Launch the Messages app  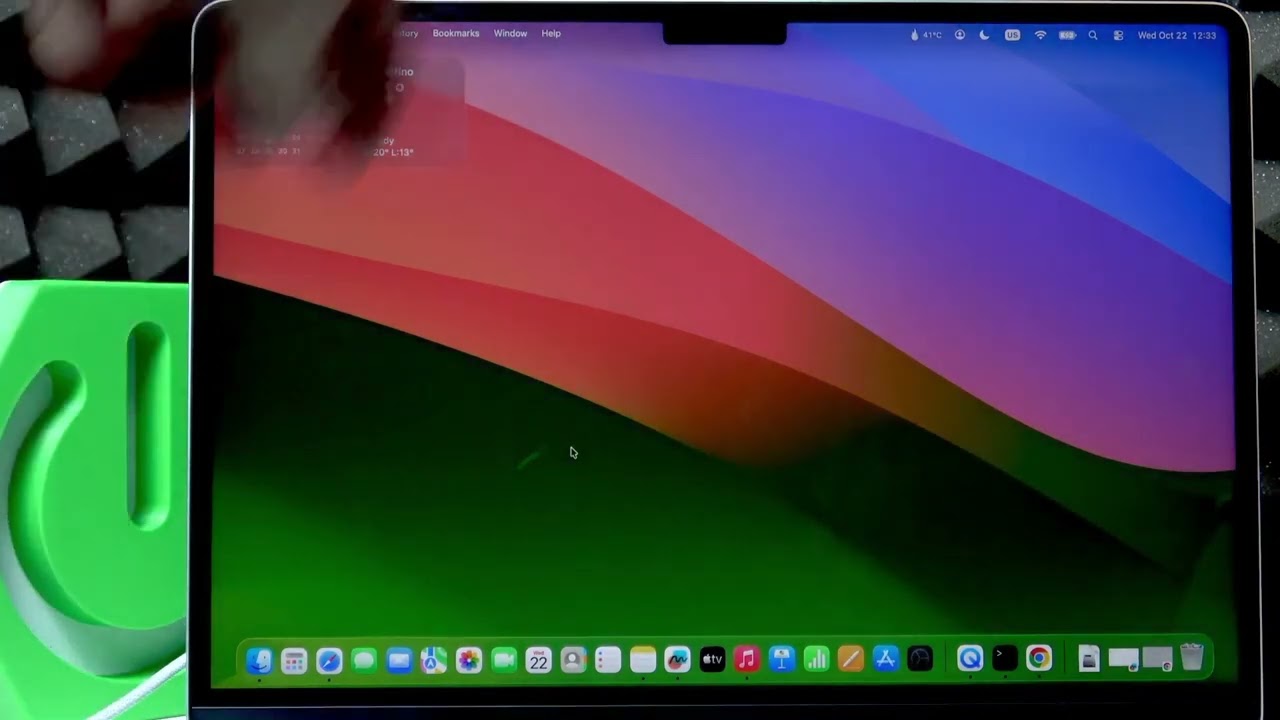pos(363,658)
